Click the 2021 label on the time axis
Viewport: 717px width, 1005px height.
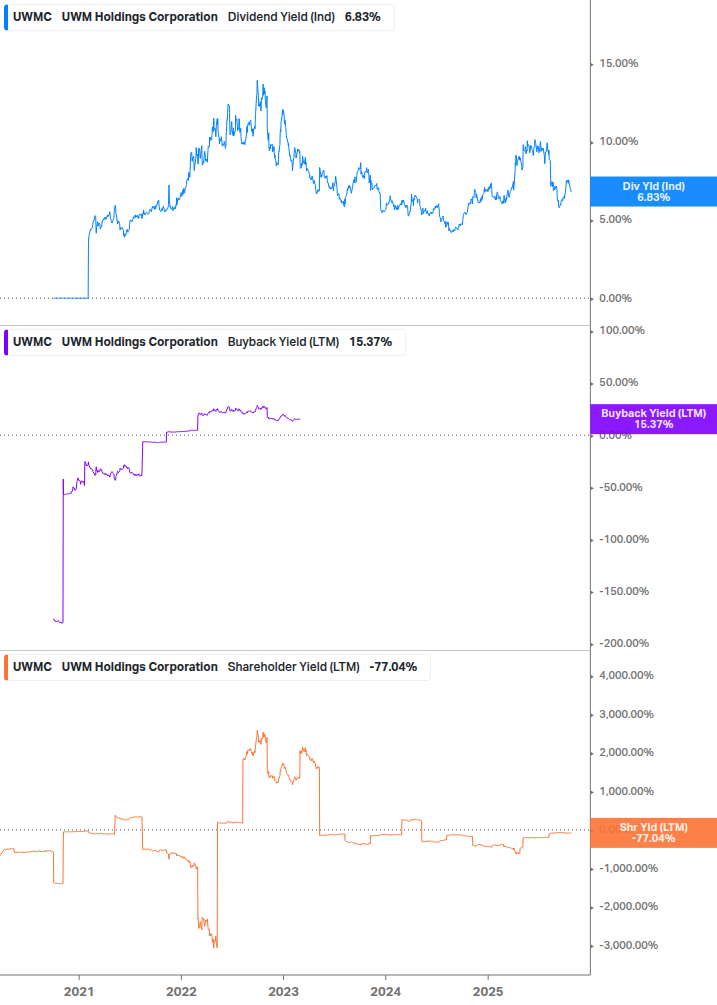(x=79, y=989)
